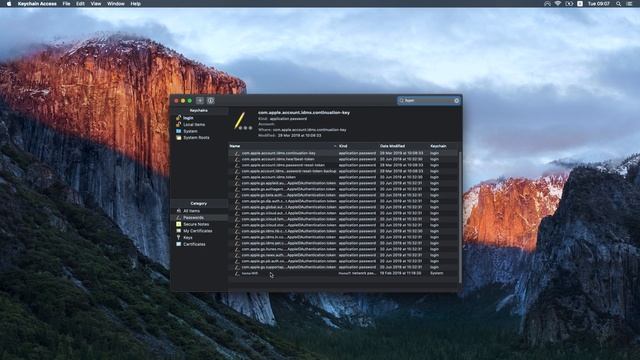The width and height of the screenshot is (640, 360).
Task: Select the password-reset-token-backup row
Action: [343, 171]
